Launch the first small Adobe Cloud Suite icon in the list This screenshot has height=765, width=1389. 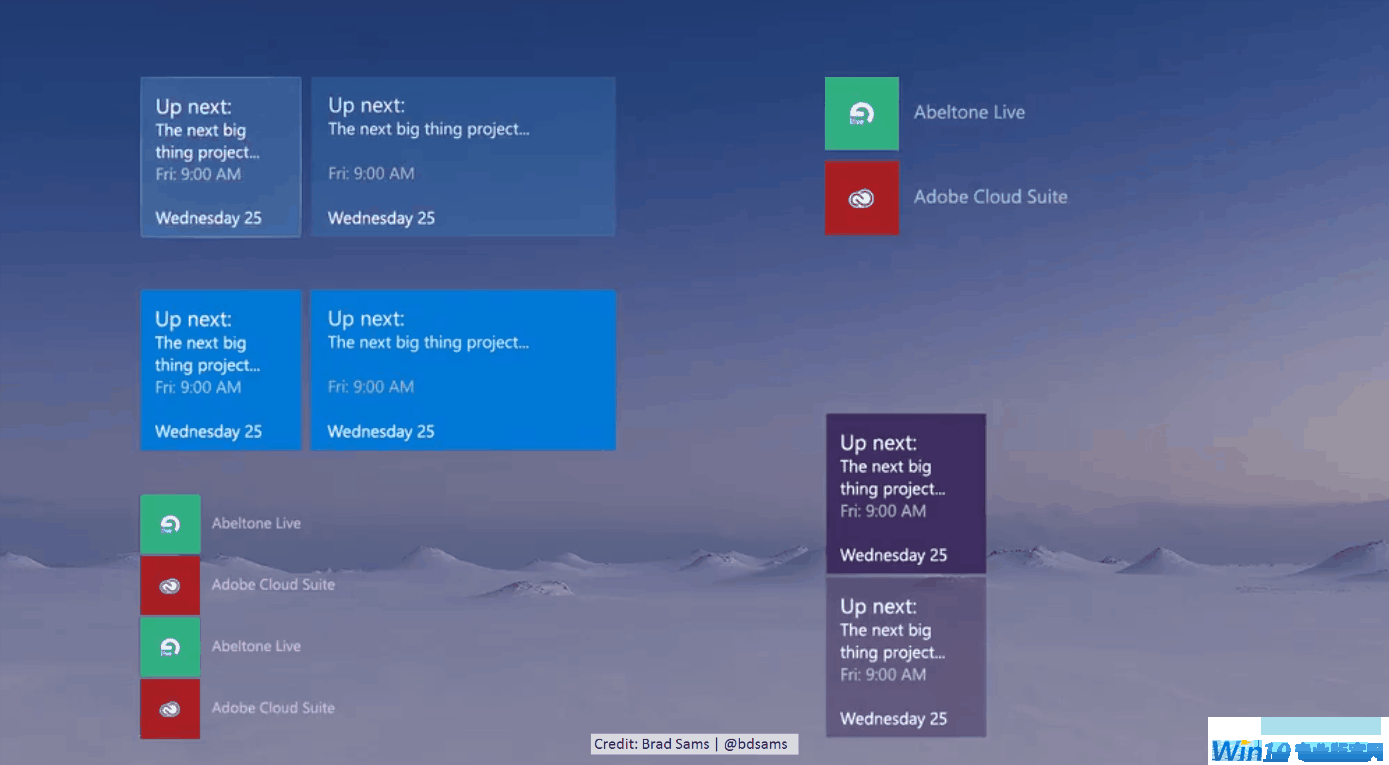pyautogui.click(x=170, y=586)
